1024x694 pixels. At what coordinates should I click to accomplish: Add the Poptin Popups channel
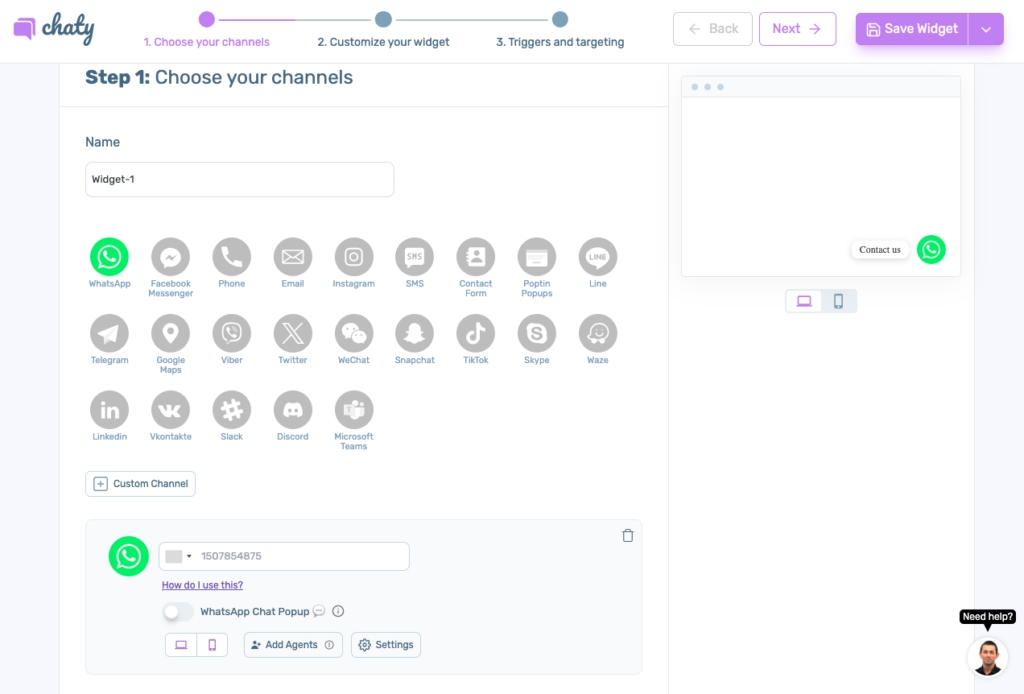pyautogui.click(x=537, y=257)
